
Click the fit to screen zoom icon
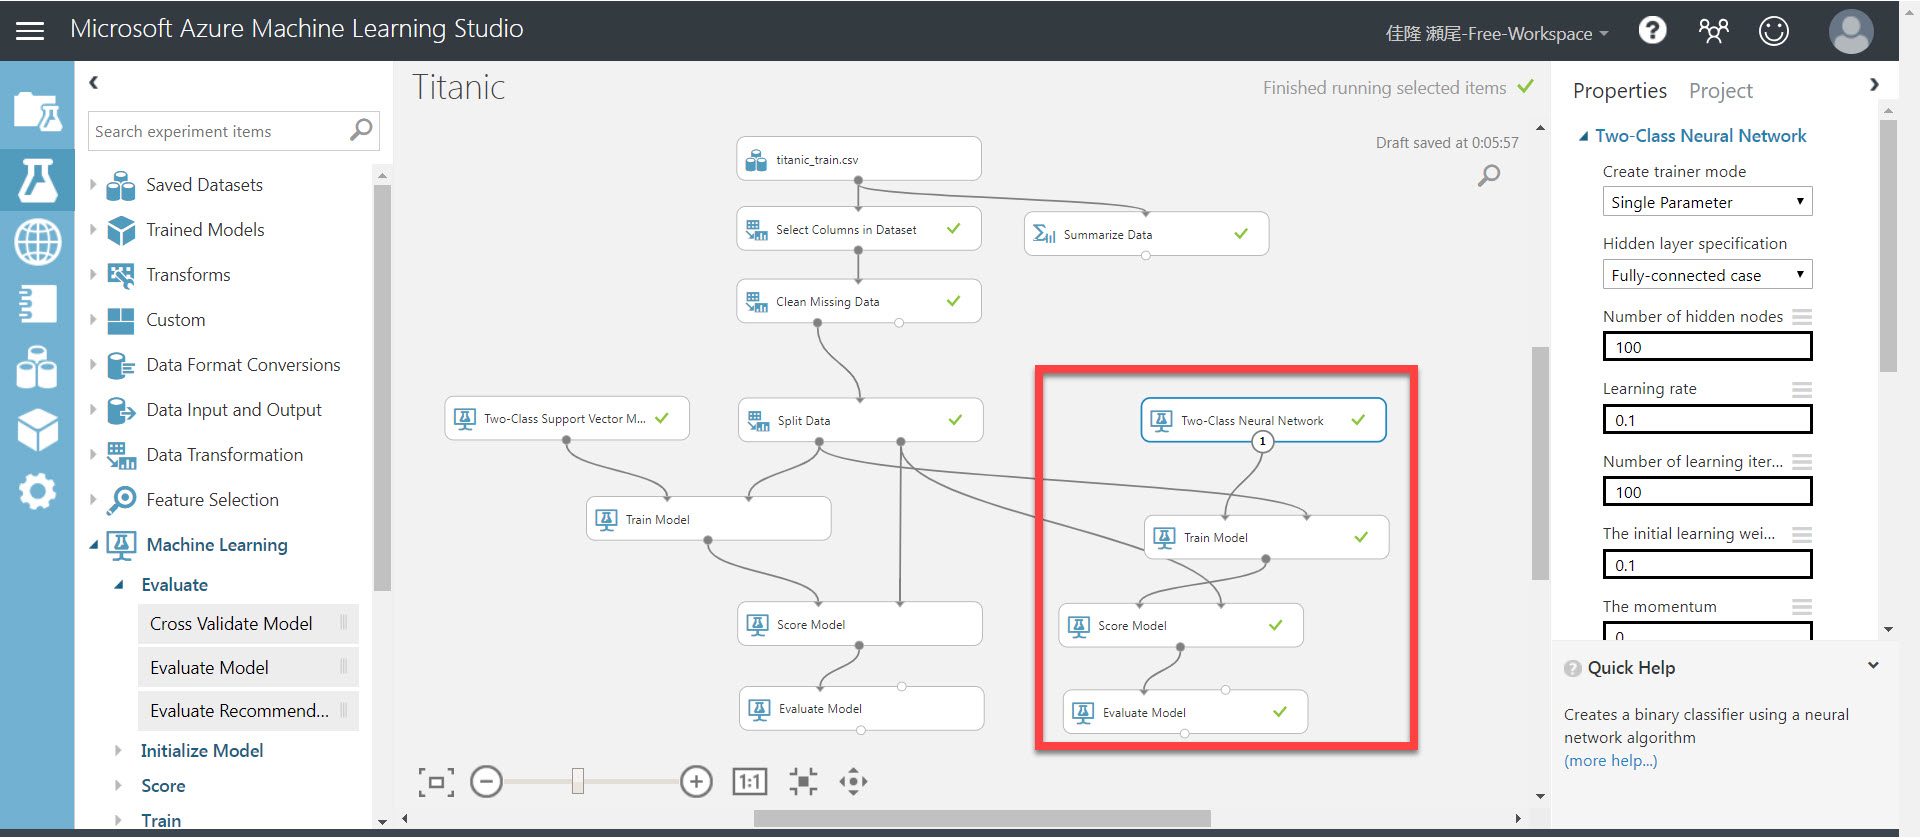[436, 782]
